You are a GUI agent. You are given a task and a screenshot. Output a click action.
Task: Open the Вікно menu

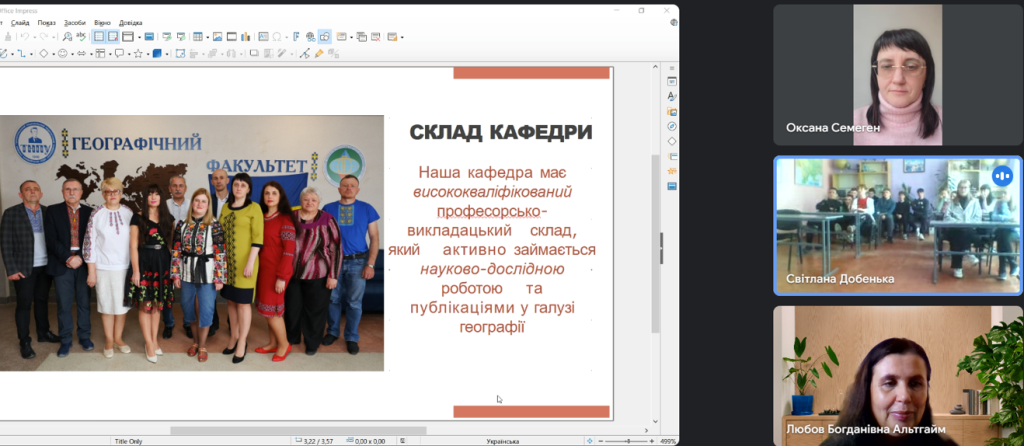103,23
